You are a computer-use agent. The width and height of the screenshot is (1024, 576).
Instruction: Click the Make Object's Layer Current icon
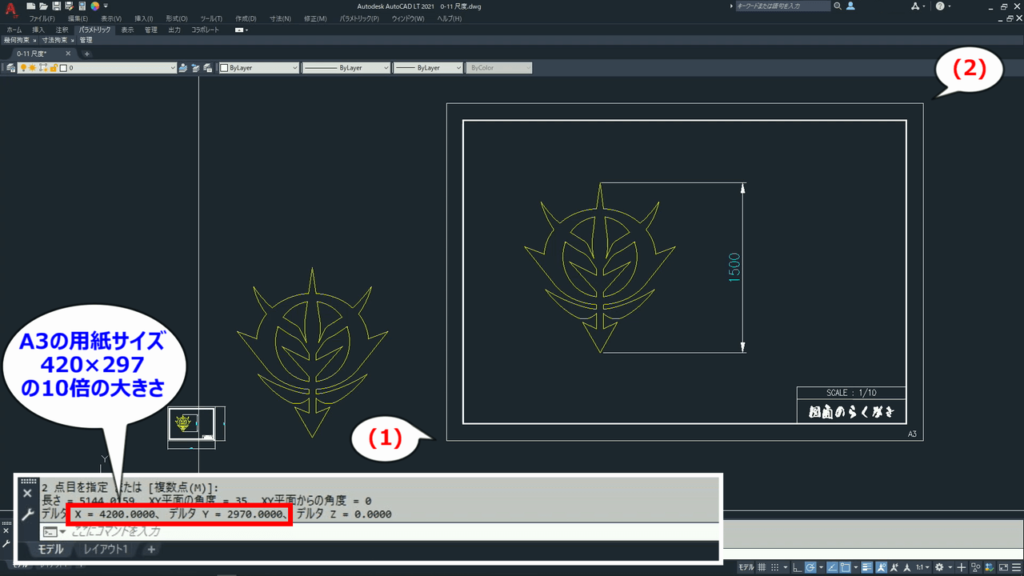[x=183, y=68]
